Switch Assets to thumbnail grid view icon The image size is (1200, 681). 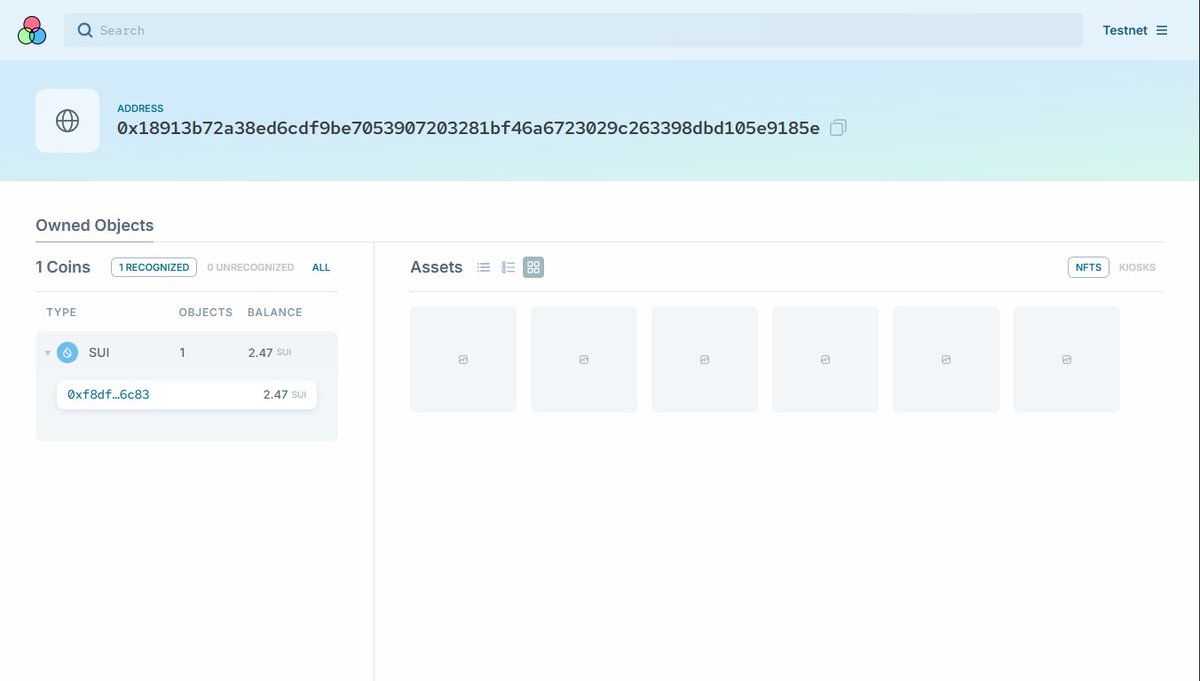[x=533, y=267]
